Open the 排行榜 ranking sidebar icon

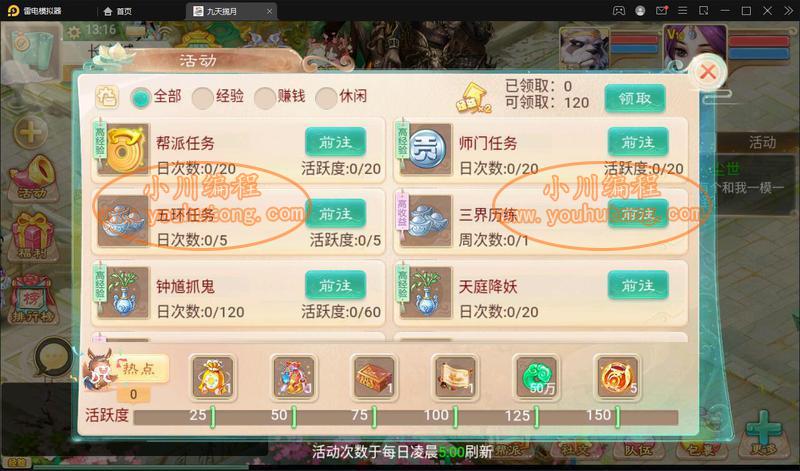(x=32, y=300)
